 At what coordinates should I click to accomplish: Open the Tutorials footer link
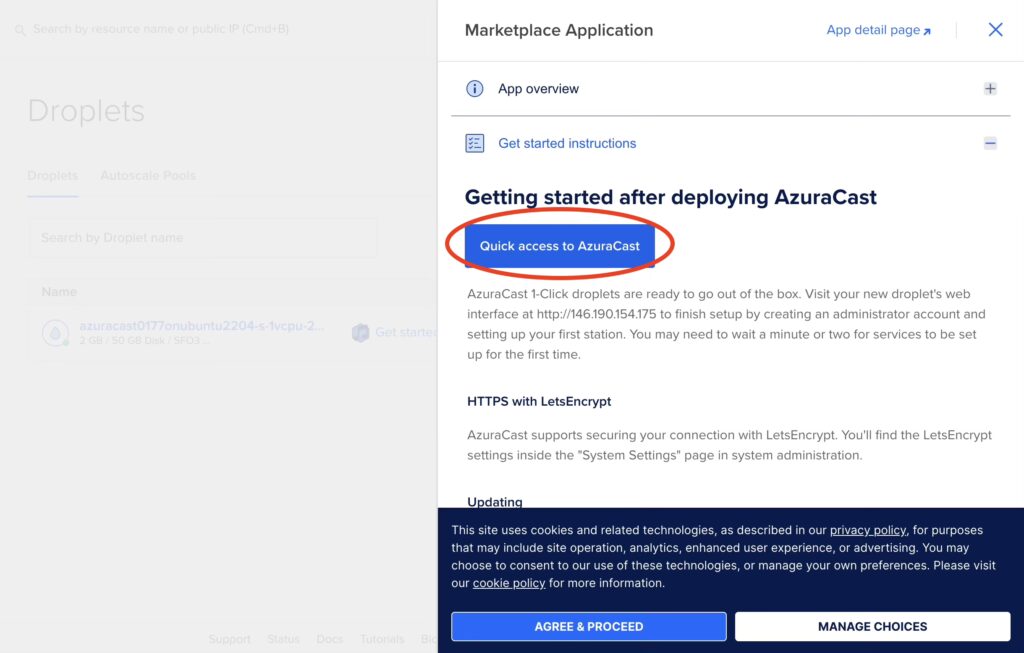(x=382, y=639)
